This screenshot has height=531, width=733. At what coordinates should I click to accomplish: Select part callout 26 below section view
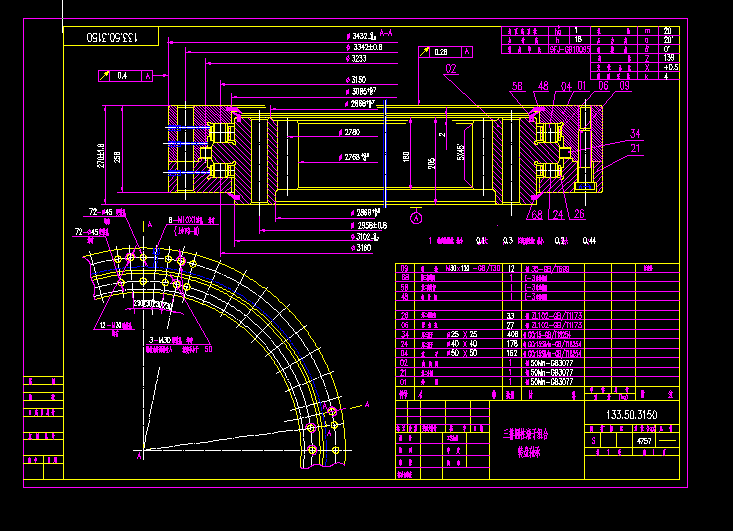(579, 214)
